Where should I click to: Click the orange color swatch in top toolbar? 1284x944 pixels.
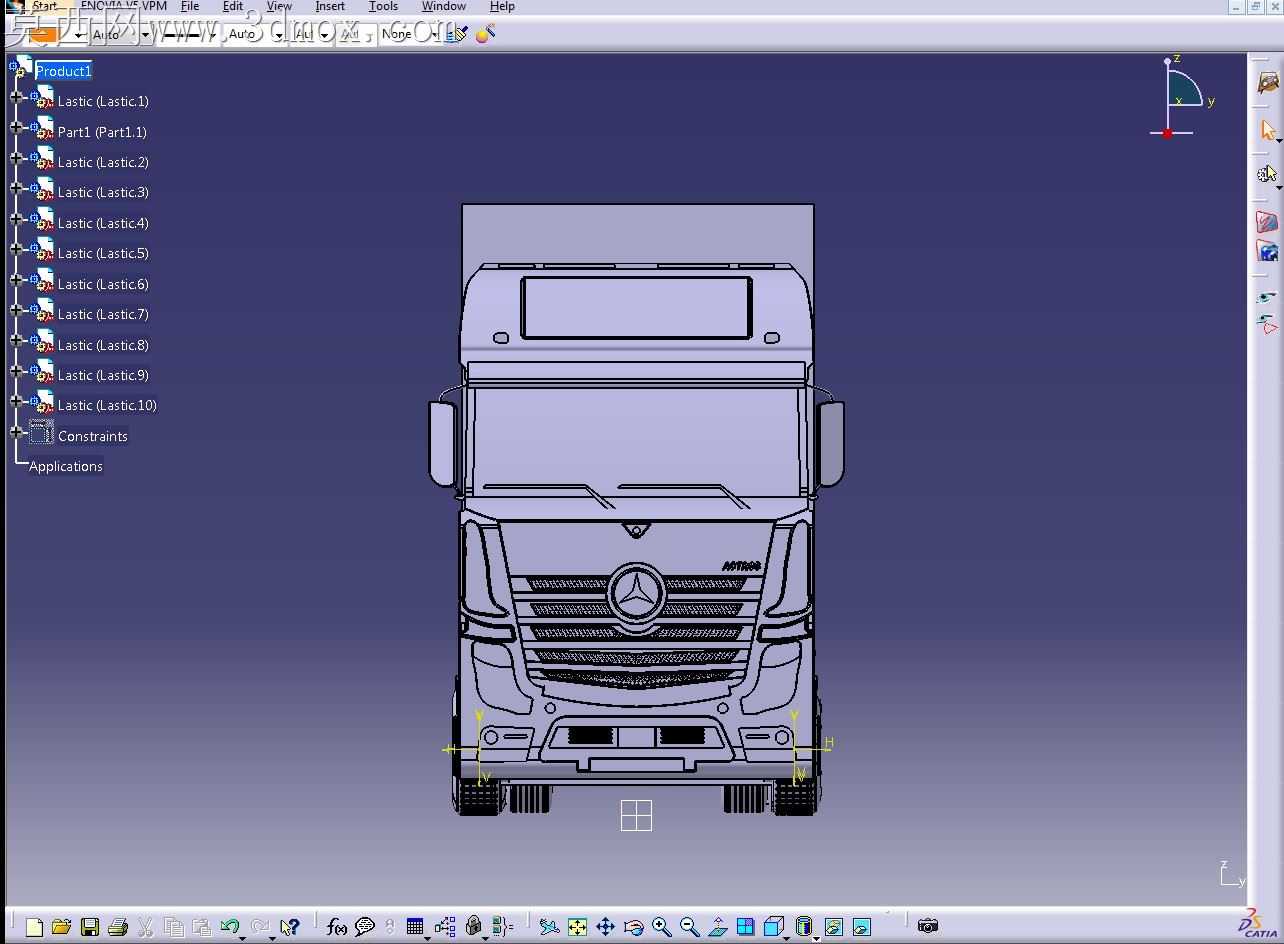tap(43, 35)
